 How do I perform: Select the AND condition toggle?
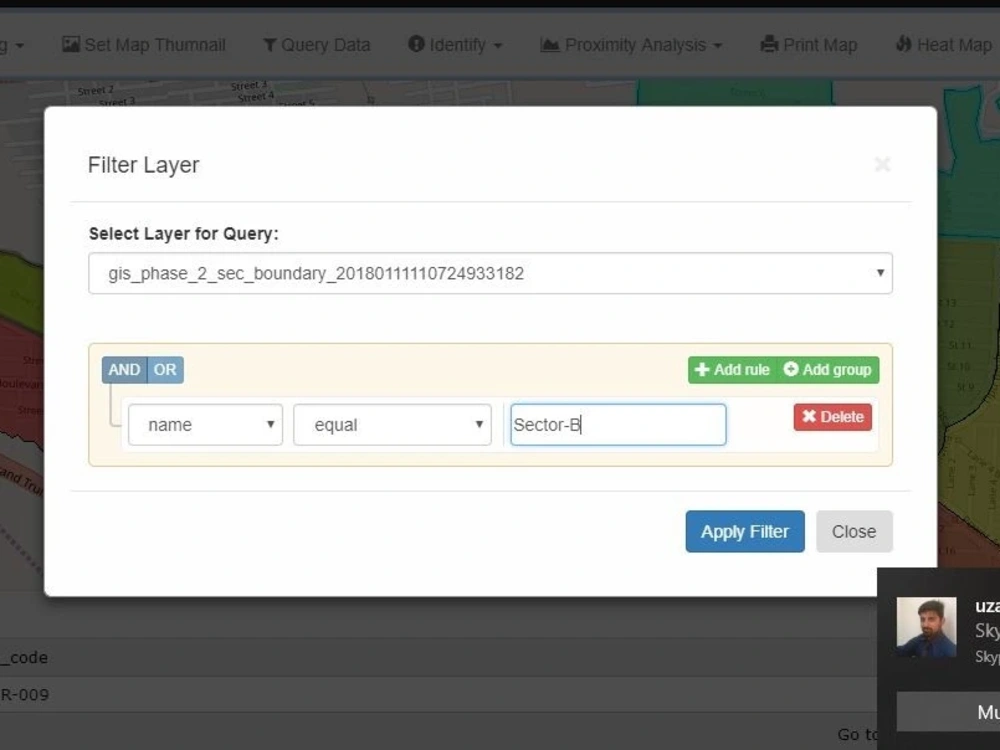tap(124, 370)
